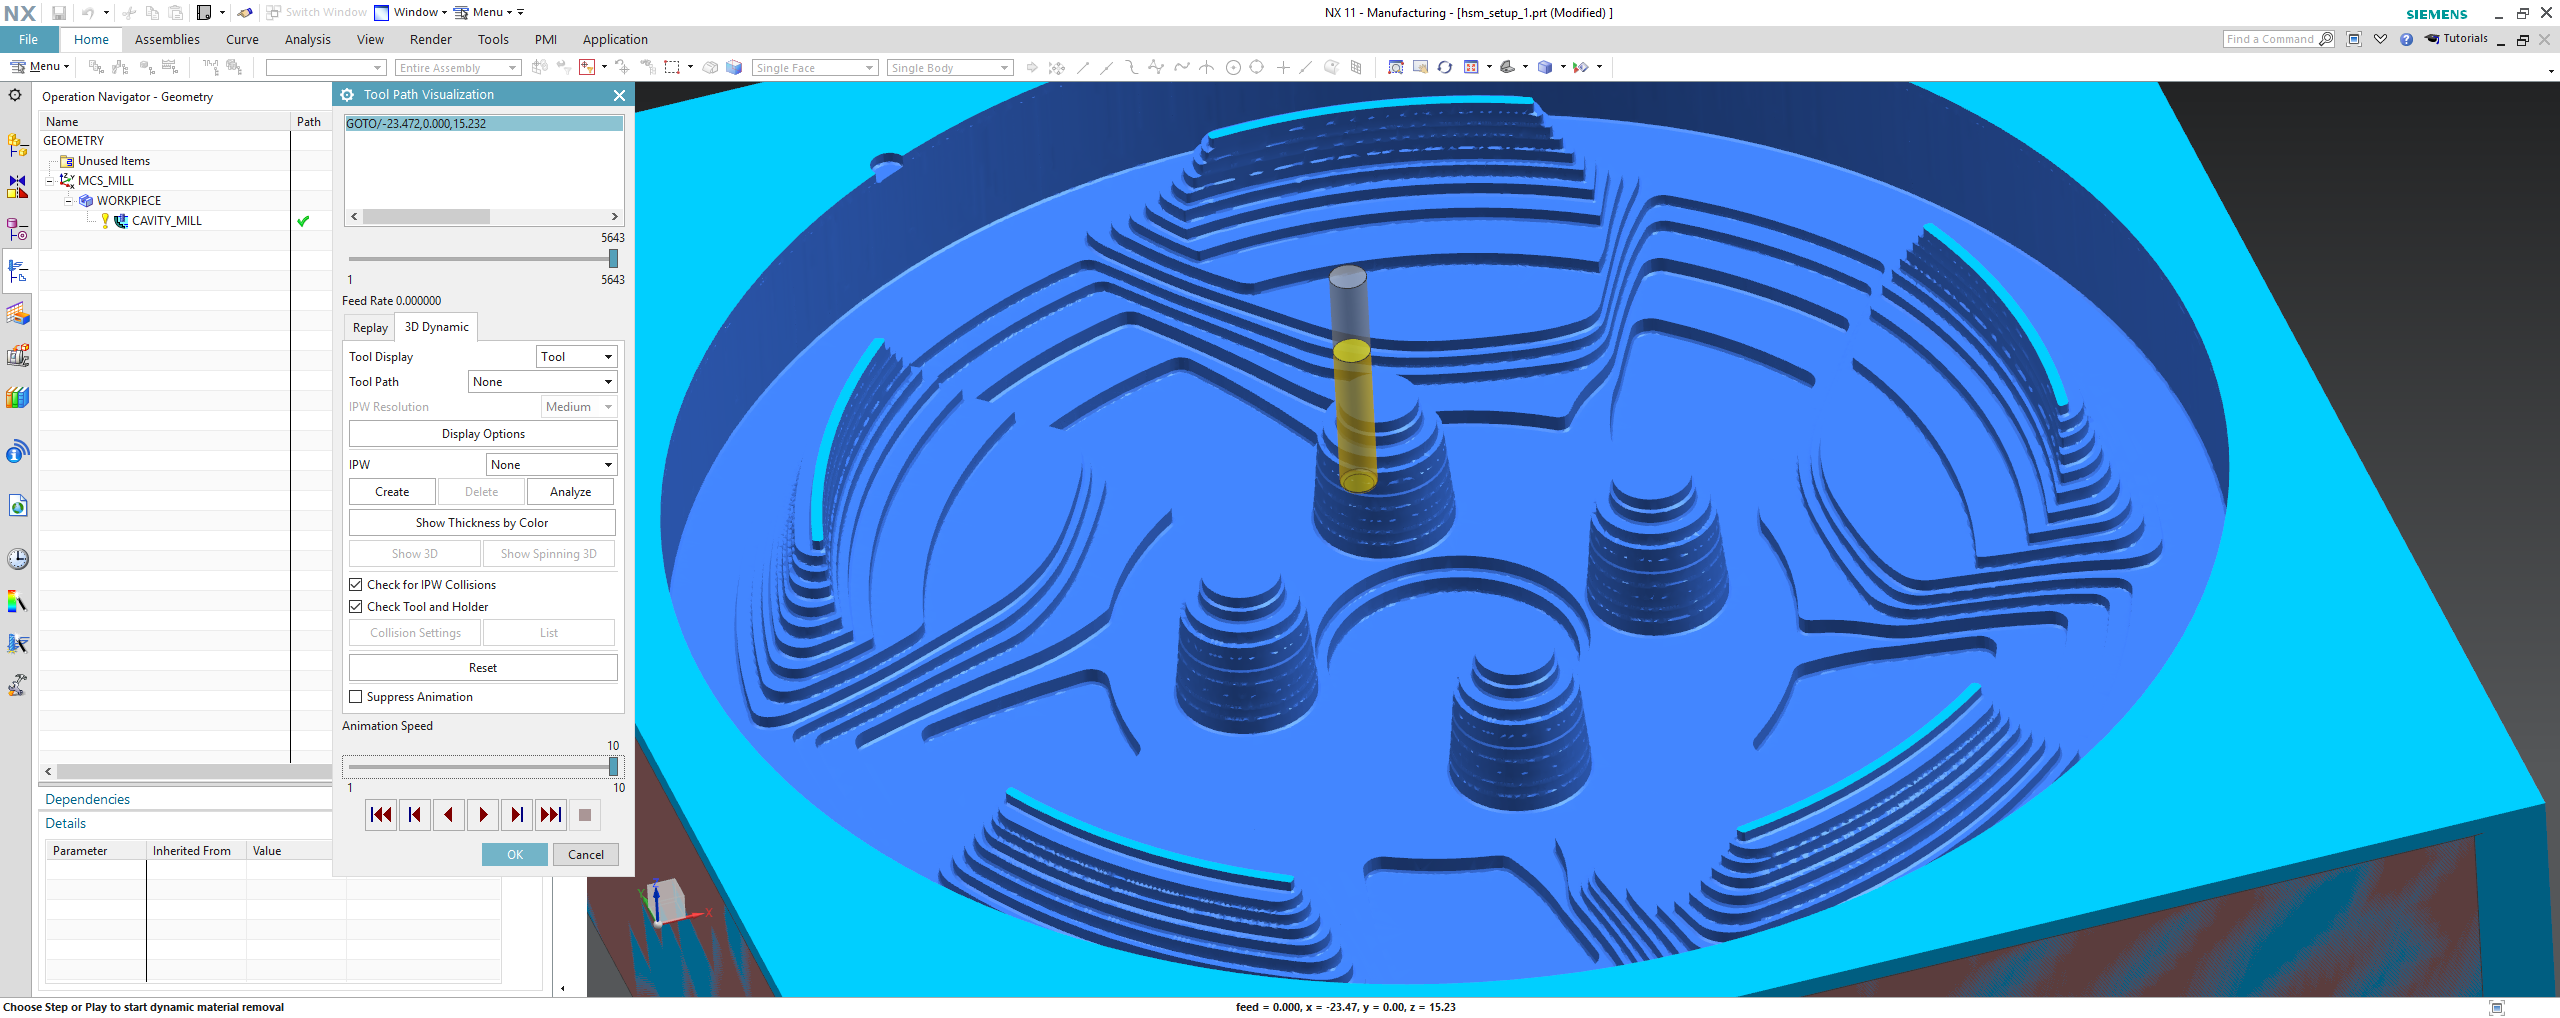Click the Display Options button
Image resolution: width=2560 pixels, height=1018 pixels.
tap(483, 434)
